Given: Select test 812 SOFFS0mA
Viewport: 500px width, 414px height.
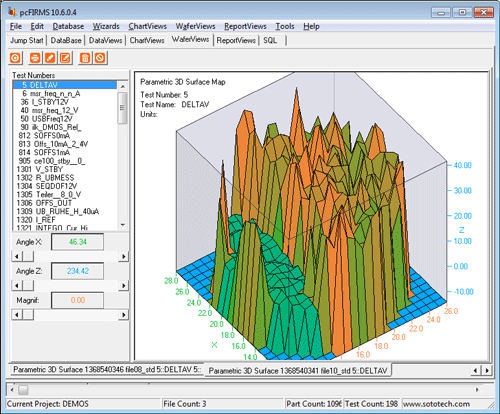Looking at the screenshot, I should [65, 136].
